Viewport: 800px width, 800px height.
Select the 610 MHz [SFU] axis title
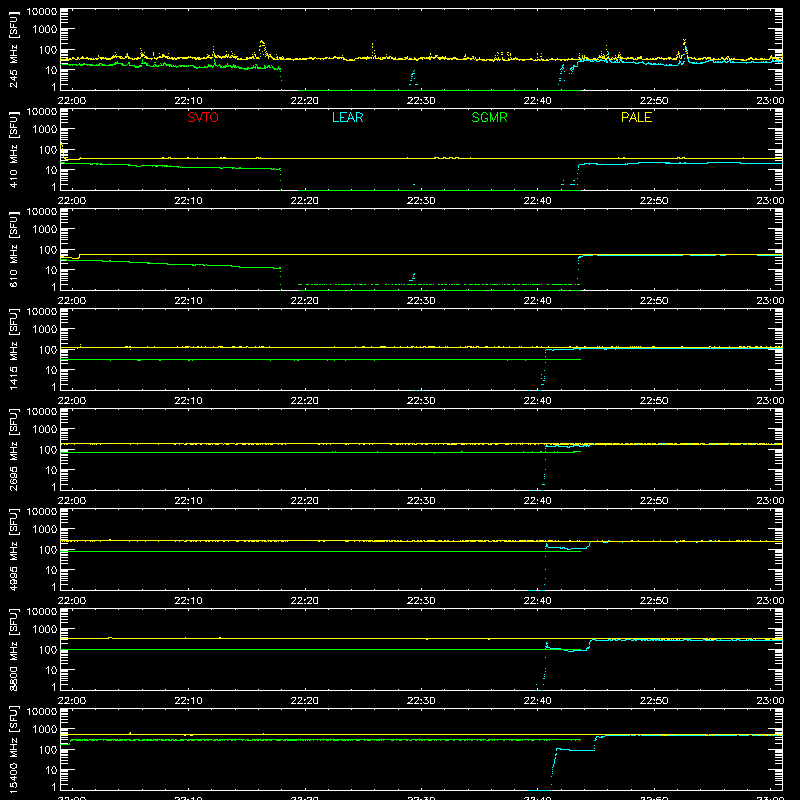pos(13,250)
